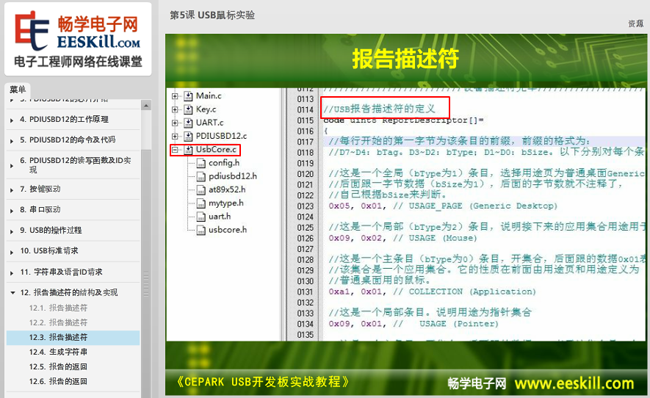Screen dimensions: 650x398
Task: Open lesson item 12.1 报告描述符
Action: [58, 308]
